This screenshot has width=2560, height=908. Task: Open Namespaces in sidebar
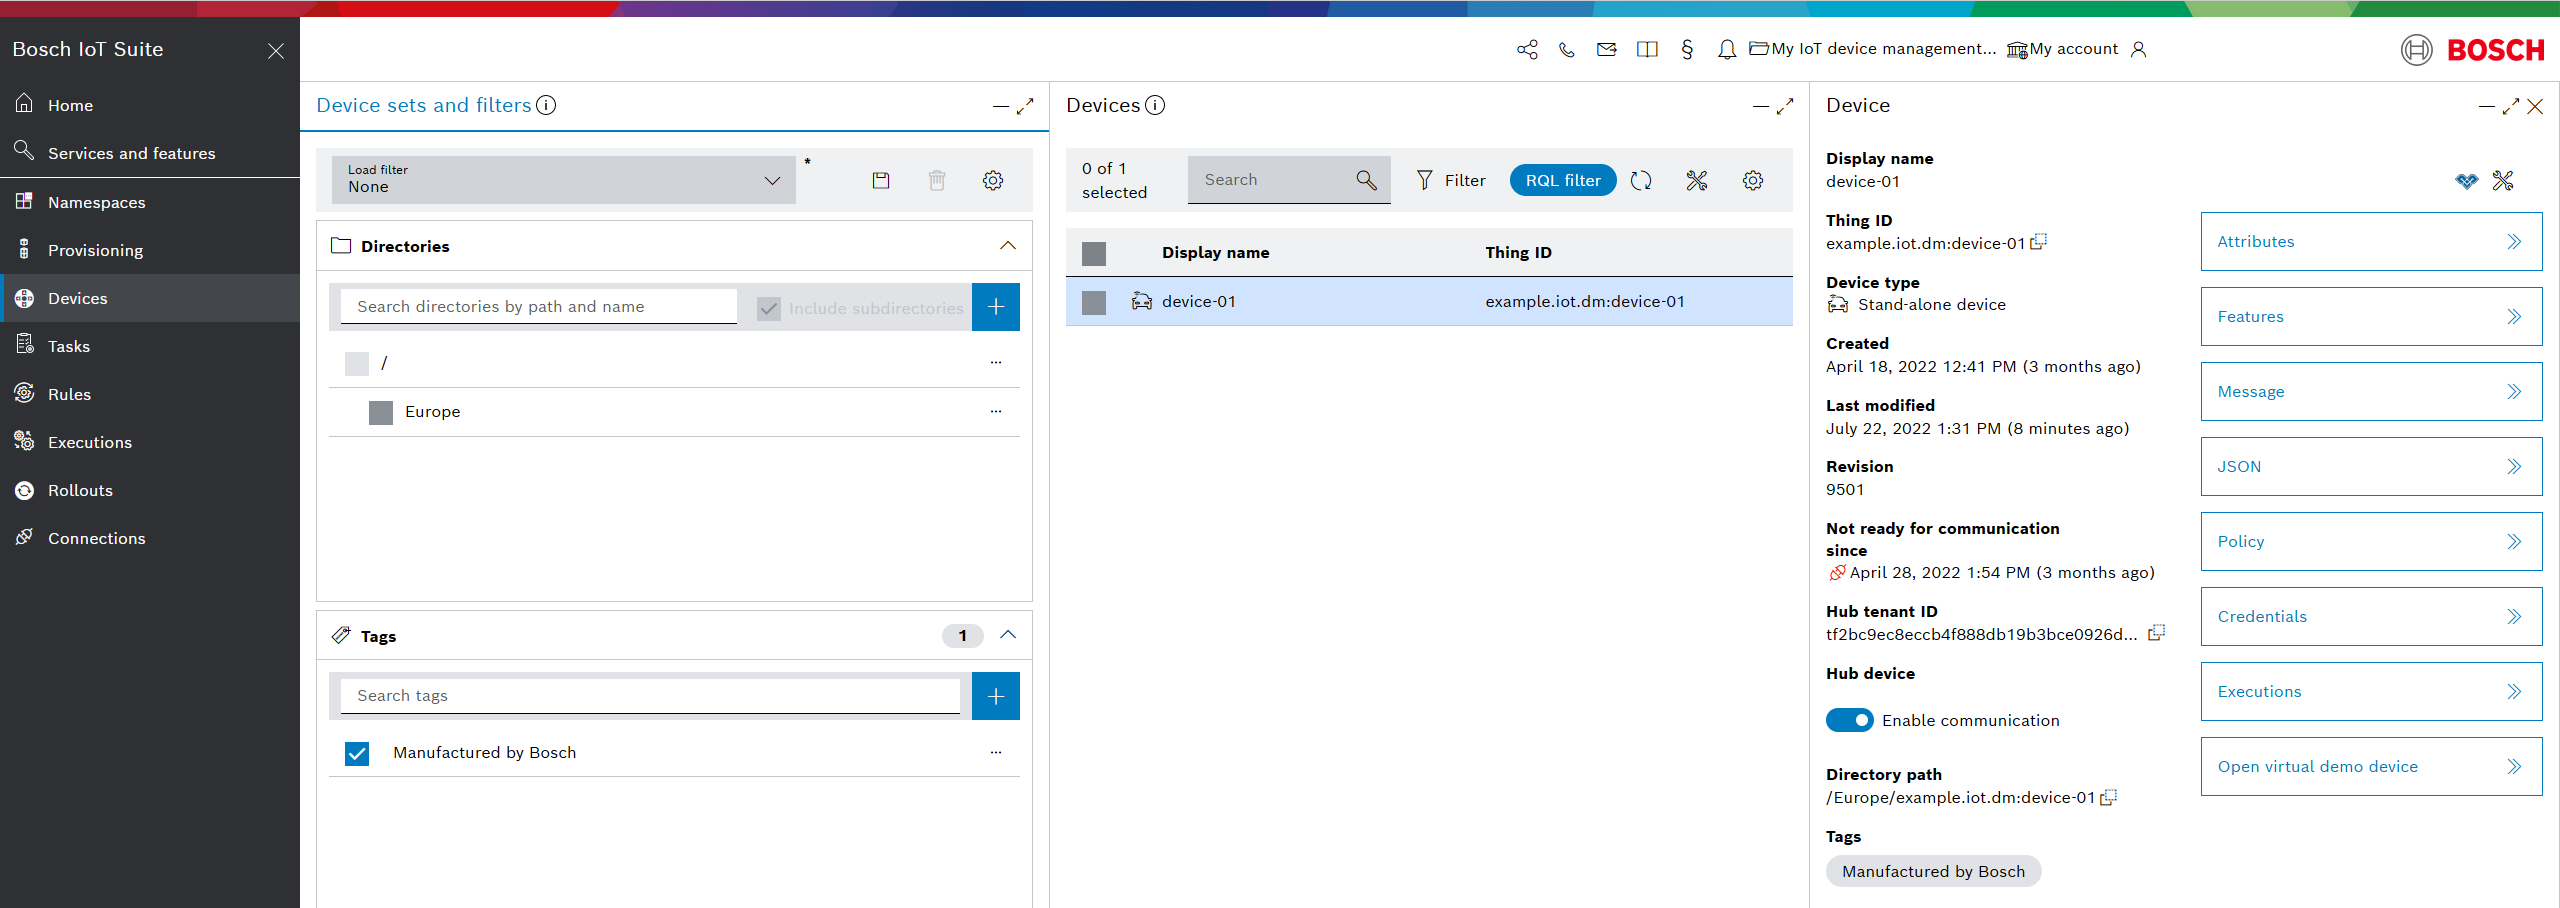click(x=150, y=202)
